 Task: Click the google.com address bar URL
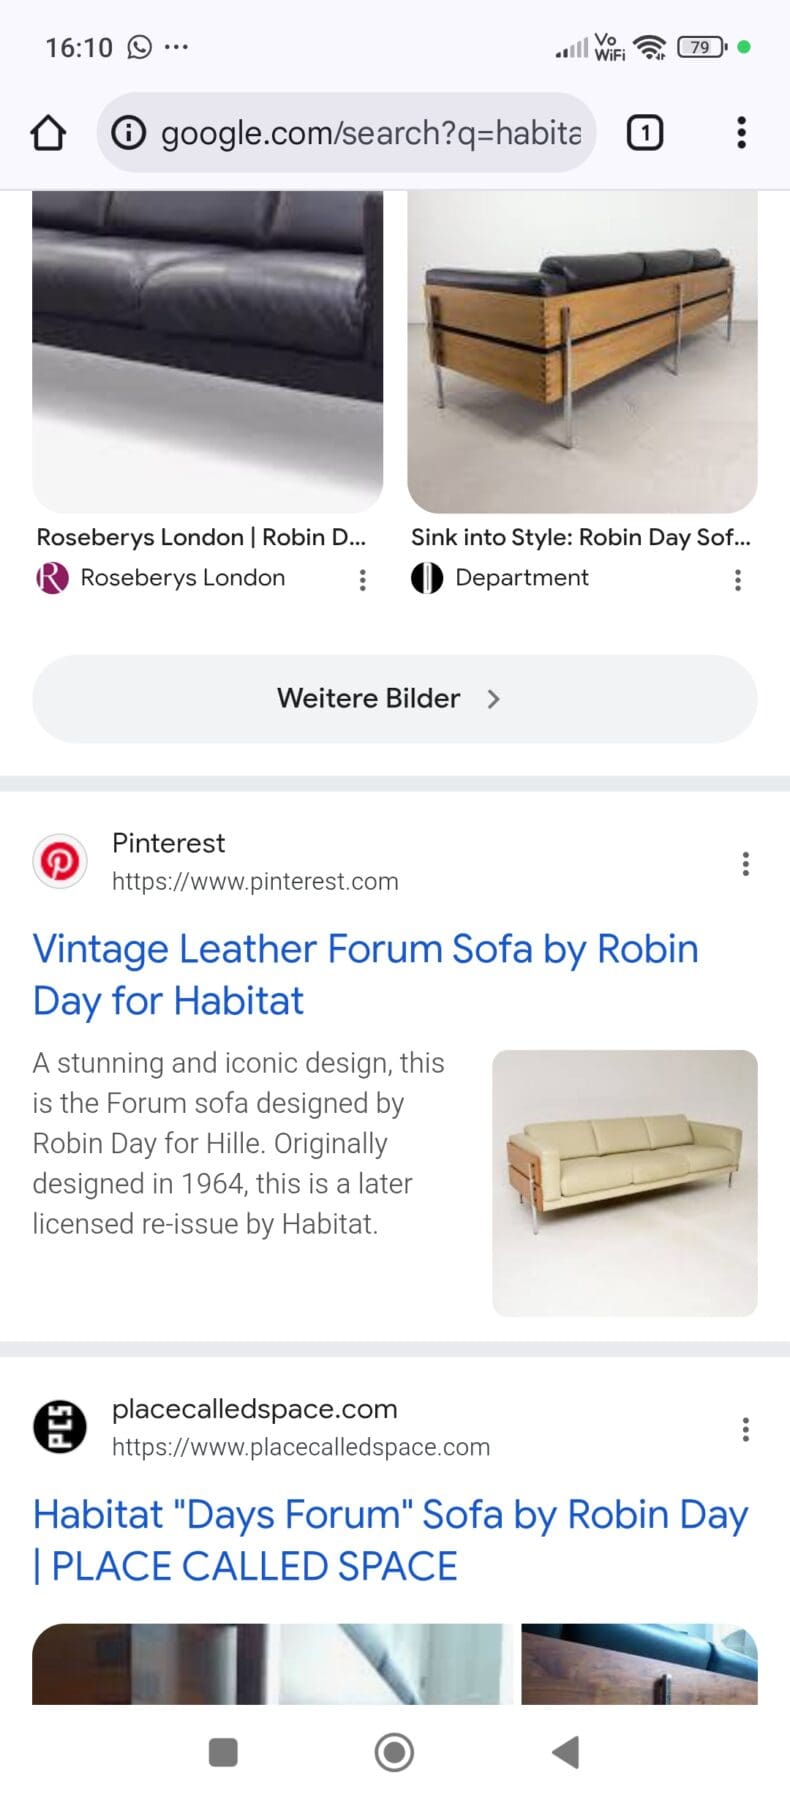pos(370,133)
